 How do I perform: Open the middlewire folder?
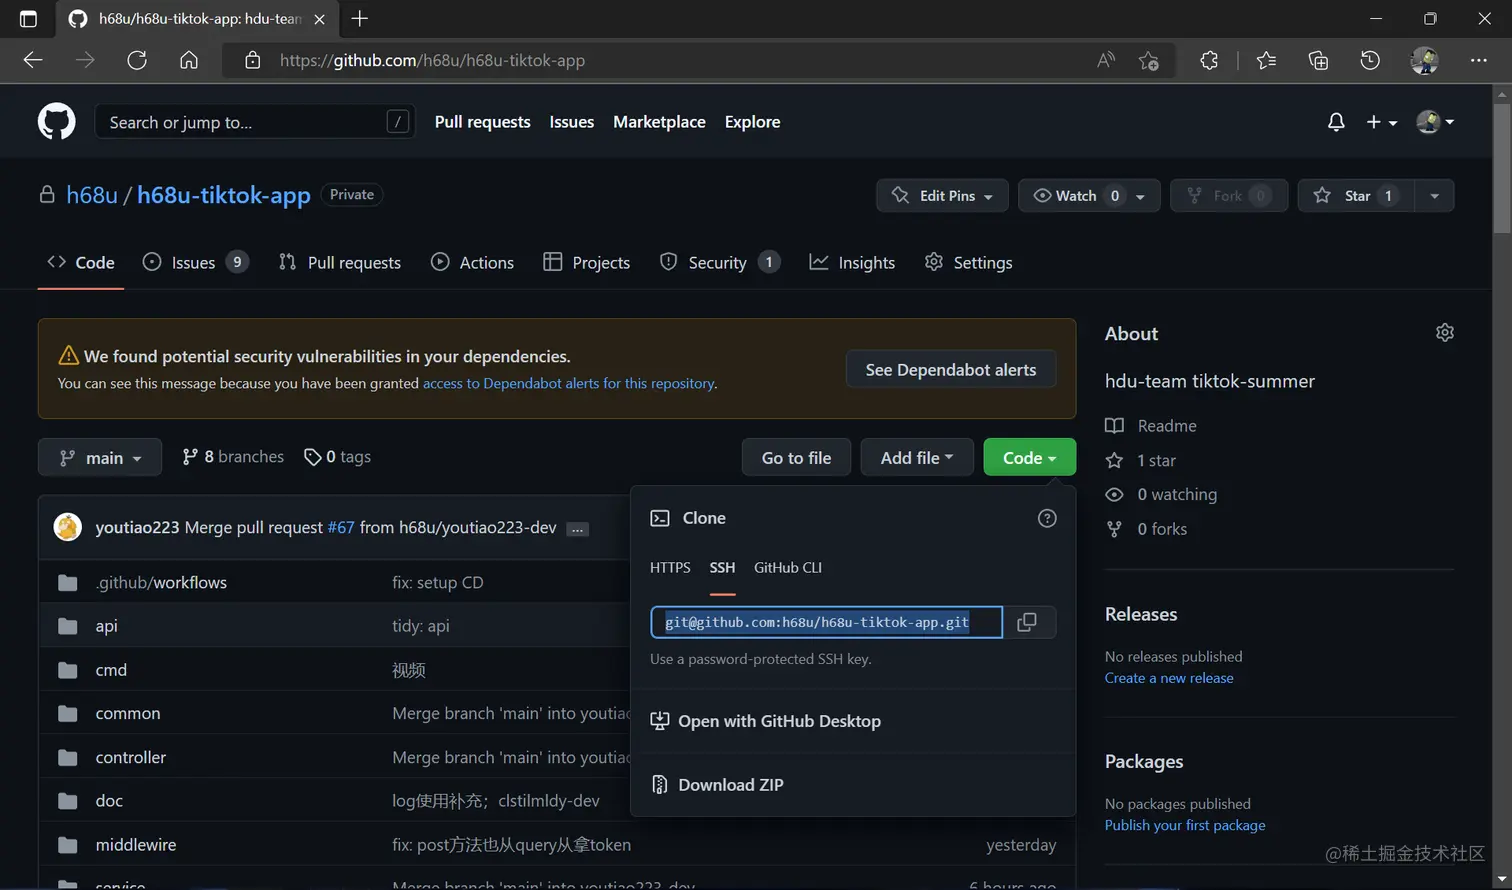click(135, 844)
